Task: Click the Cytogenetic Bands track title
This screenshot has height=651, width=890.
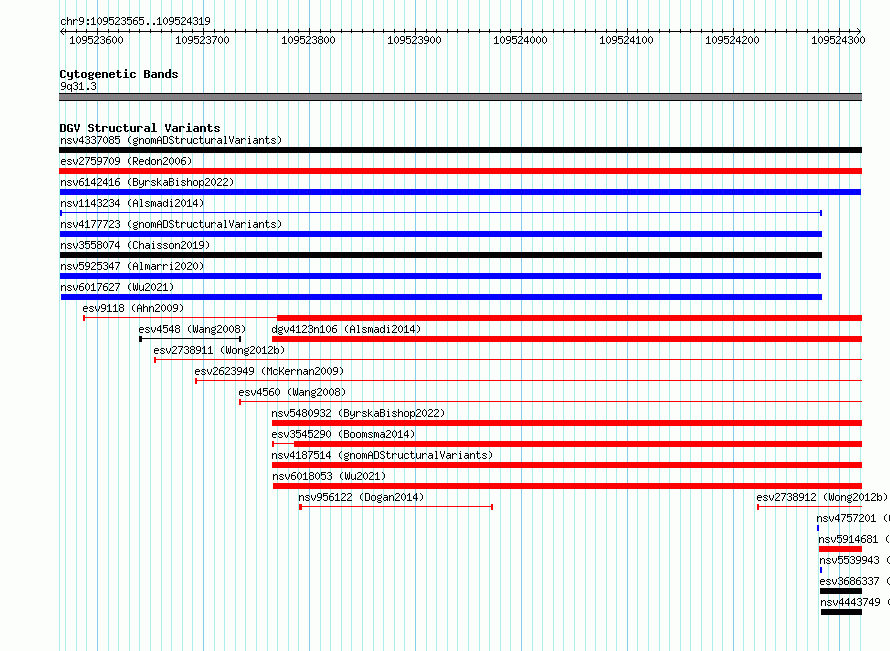Action: 119,74
